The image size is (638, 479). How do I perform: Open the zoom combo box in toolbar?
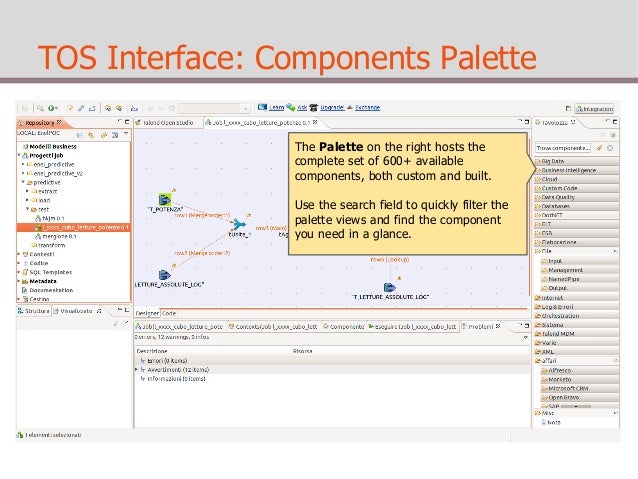click(x=214, y=108)
